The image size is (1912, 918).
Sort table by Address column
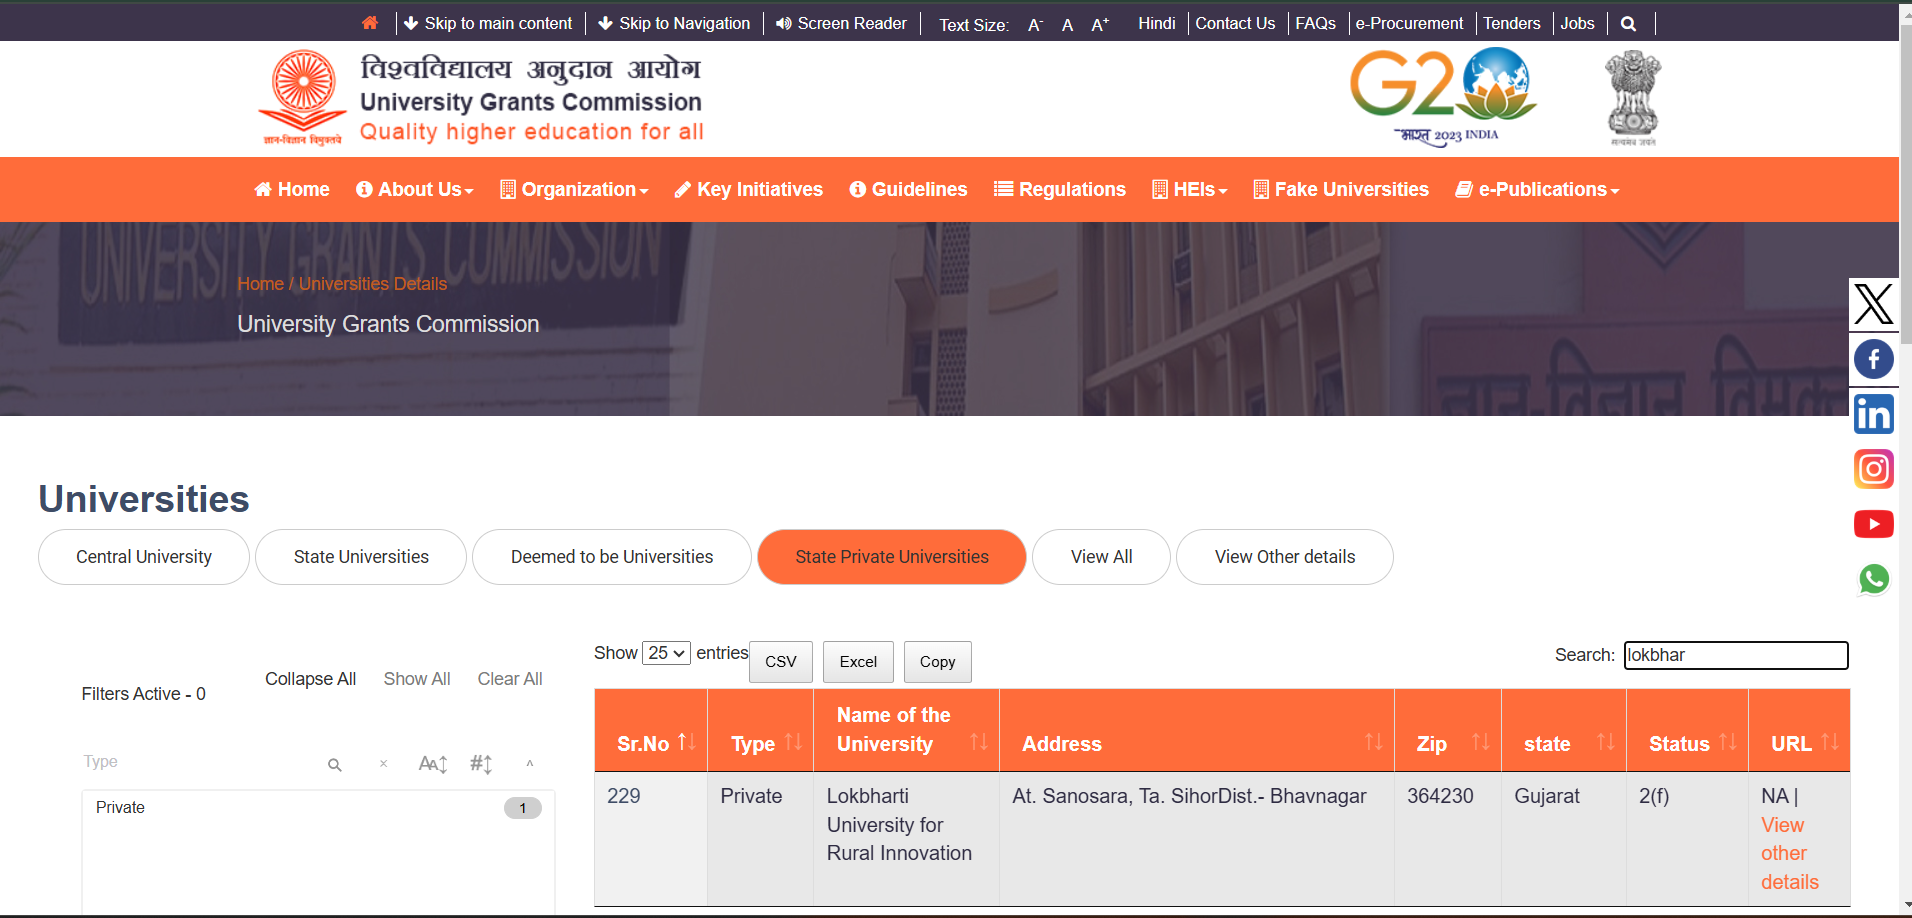point(1196,730)
